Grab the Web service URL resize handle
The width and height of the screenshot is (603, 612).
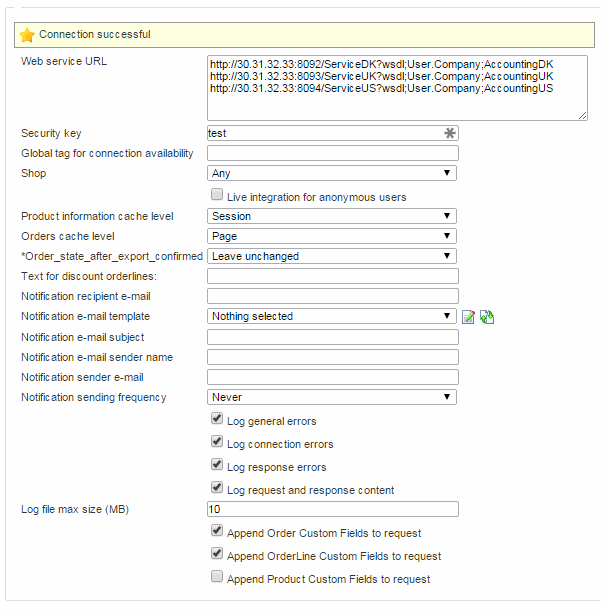[x=583, y=116]
